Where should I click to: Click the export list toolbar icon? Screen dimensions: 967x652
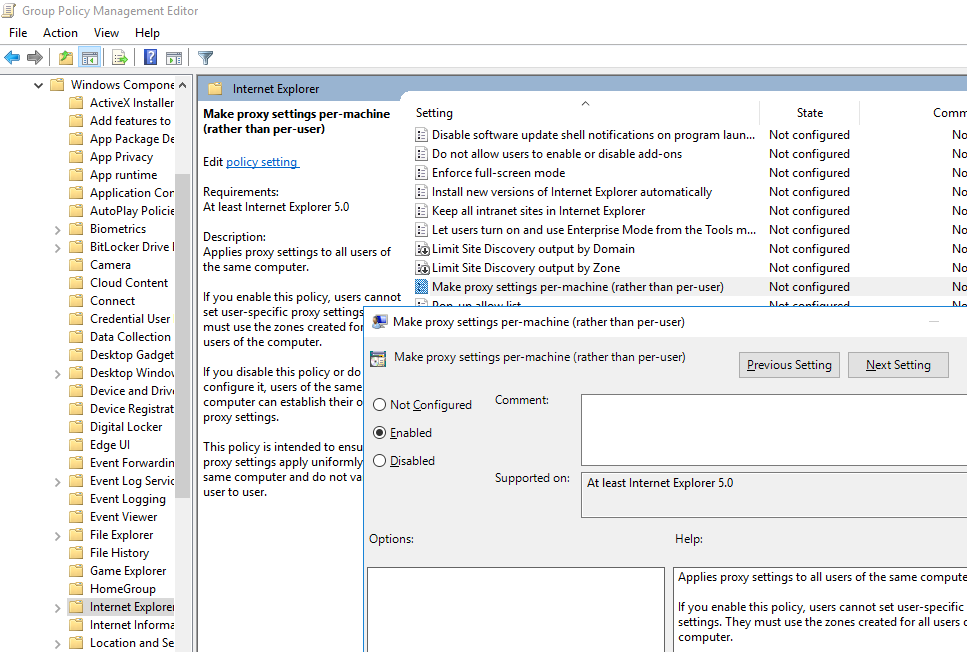(x=120, y=58)
